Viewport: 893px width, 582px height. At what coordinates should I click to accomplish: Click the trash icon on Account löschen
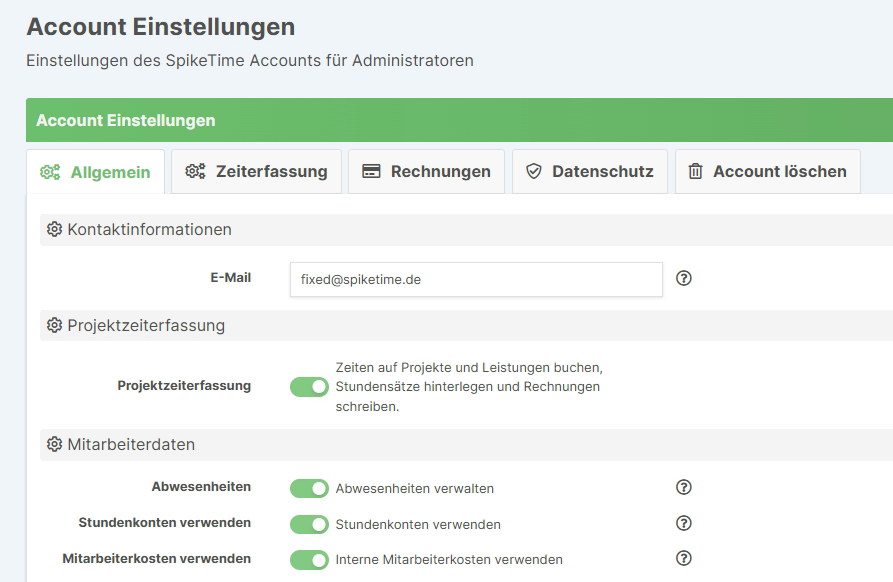tap(693, 171)
